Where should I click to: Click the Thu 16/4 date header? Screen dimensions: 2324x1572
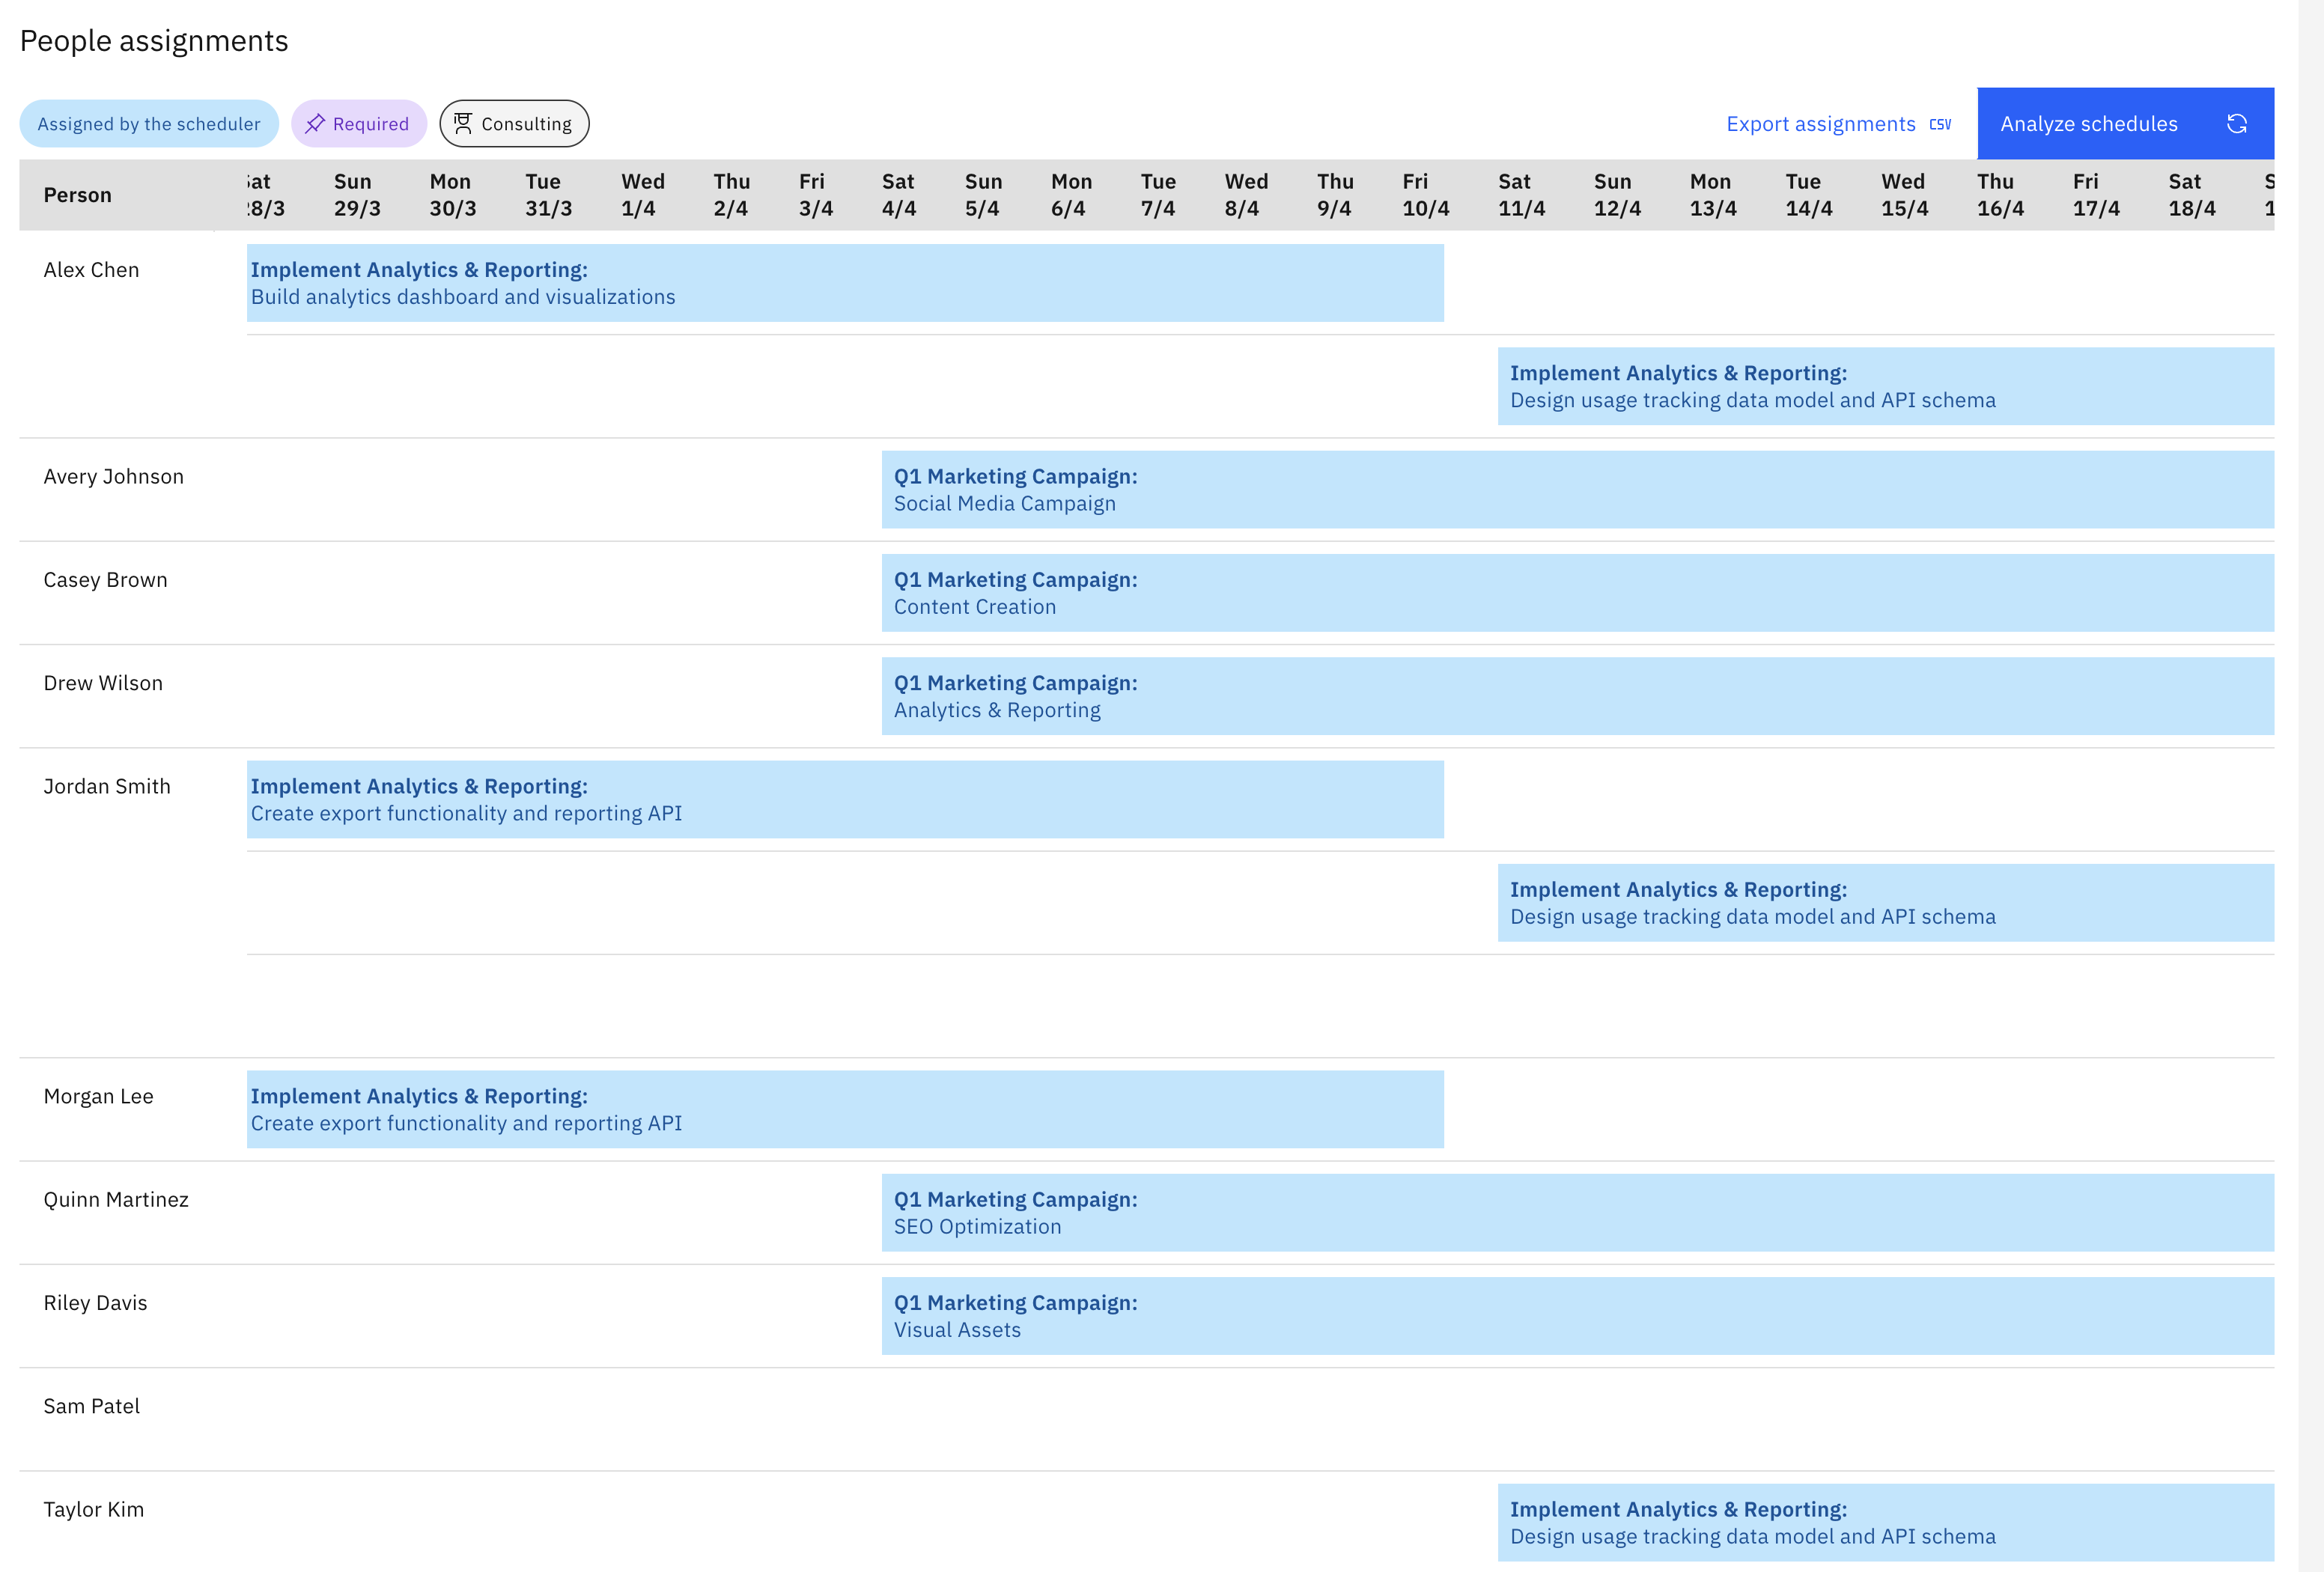[2000, 195]
